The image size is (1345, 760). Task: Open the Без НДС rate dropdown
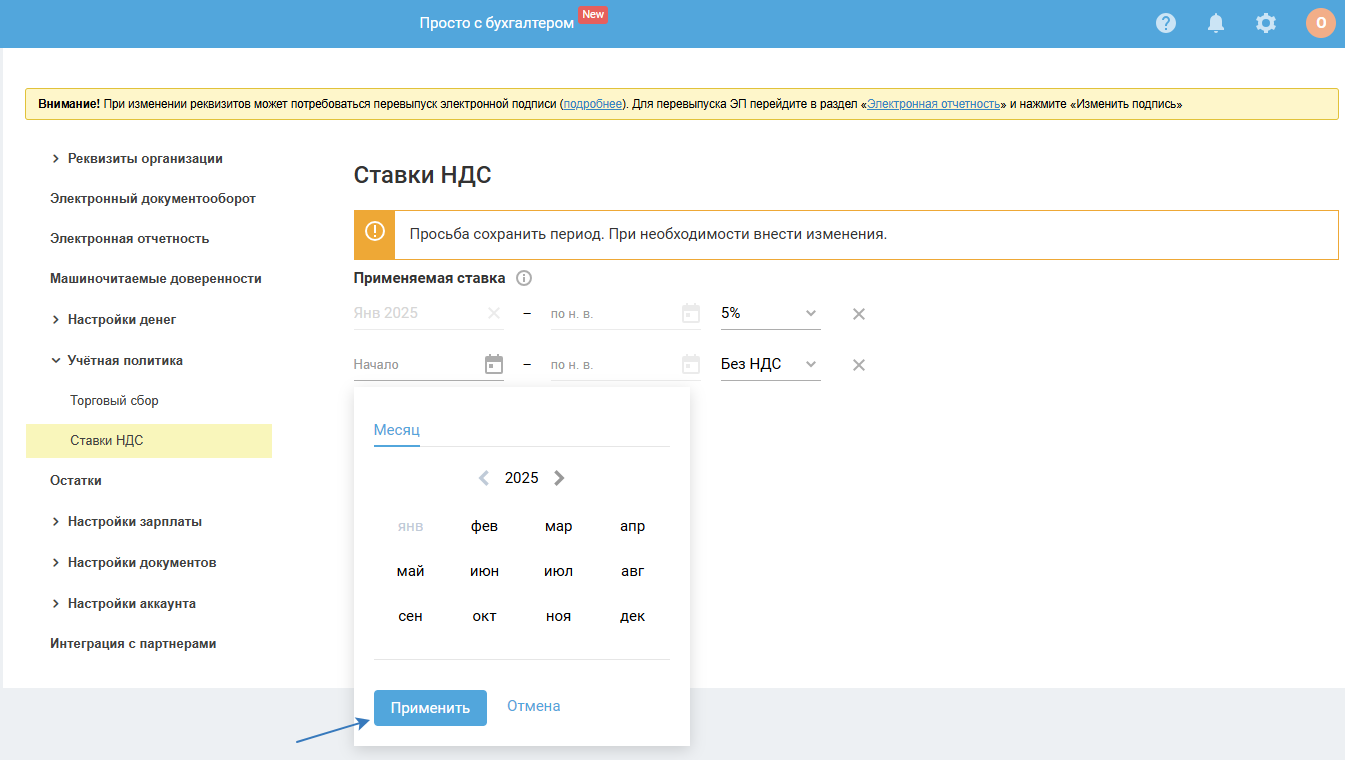[770, 365]
